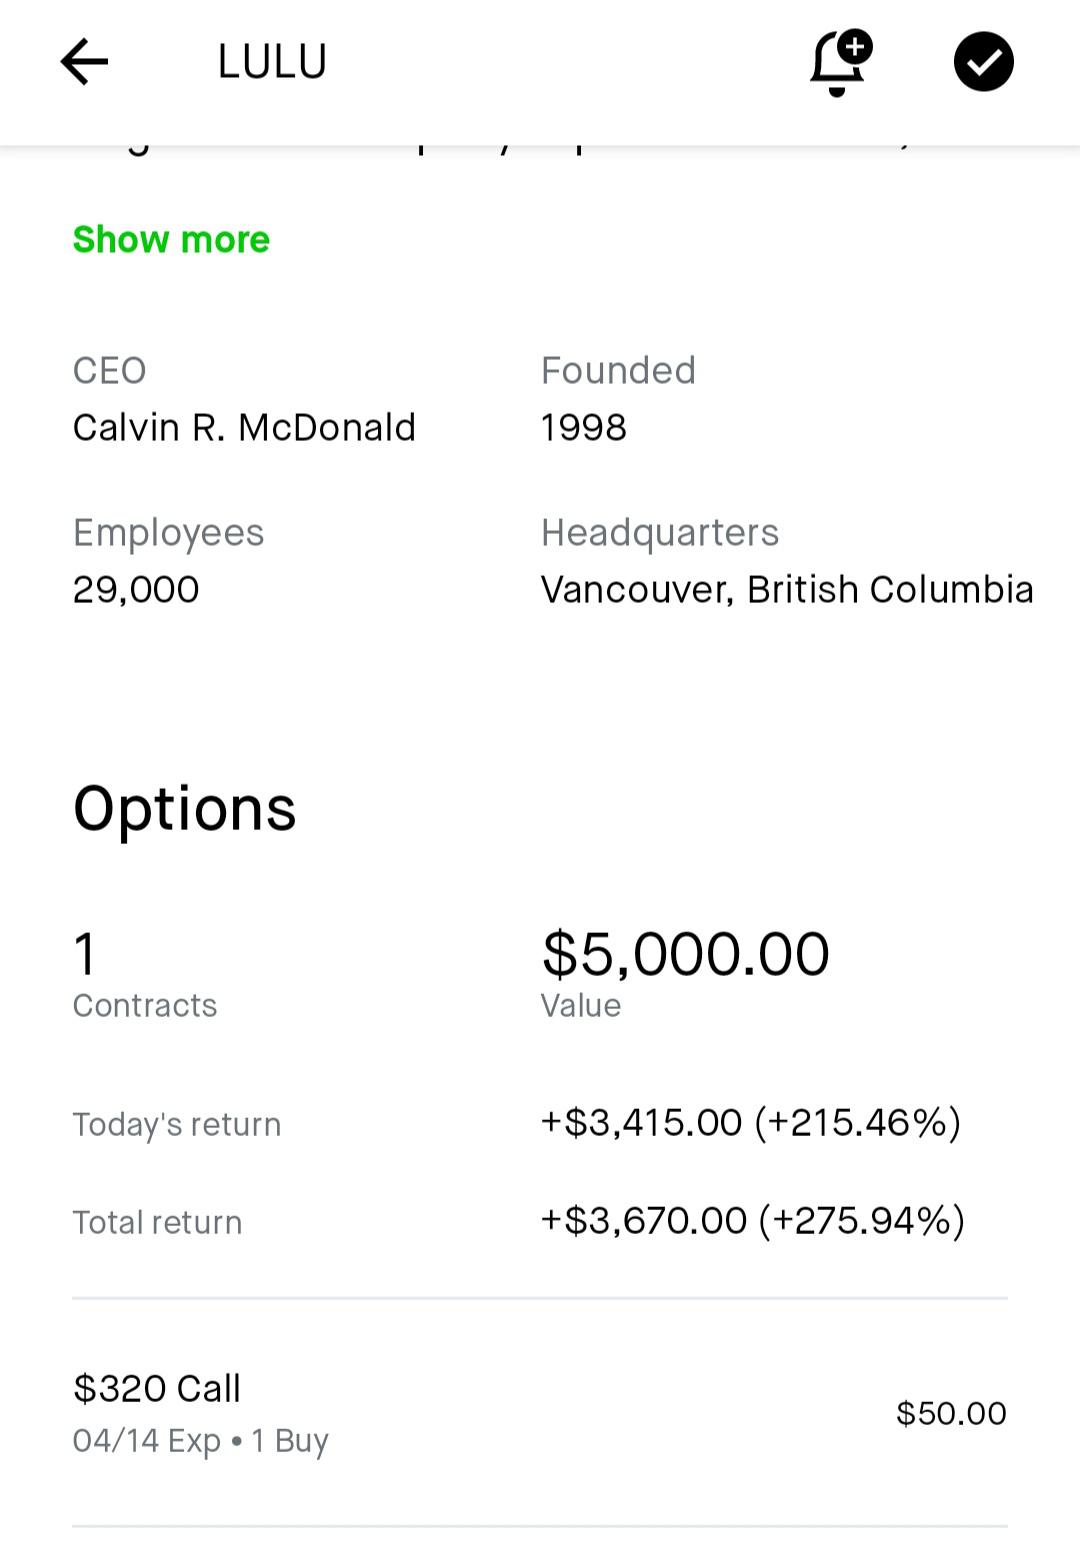Tap the Total return label
The height and width of the screenshot is (1567, 1080).
pyautogui.click(x=157, y=1223)
